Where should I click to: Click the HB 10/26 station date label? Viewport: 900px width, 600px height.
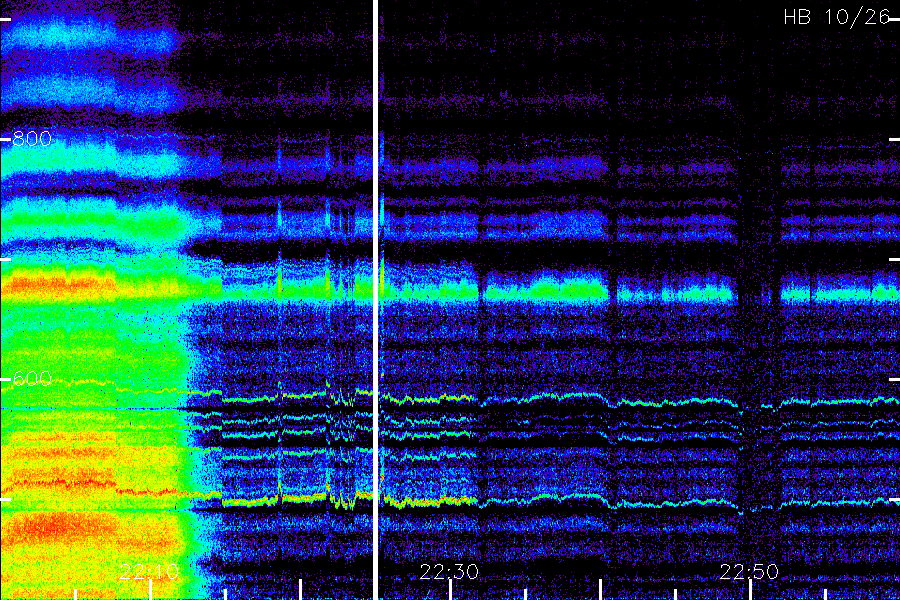tap(836, 17)
